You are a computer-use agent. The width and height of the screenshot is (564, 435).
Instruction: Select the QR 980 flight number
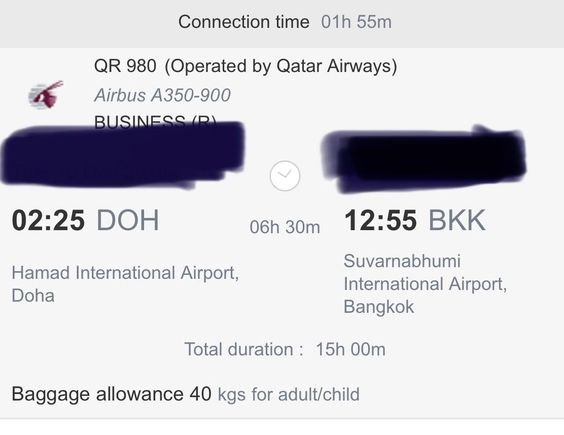125,66
